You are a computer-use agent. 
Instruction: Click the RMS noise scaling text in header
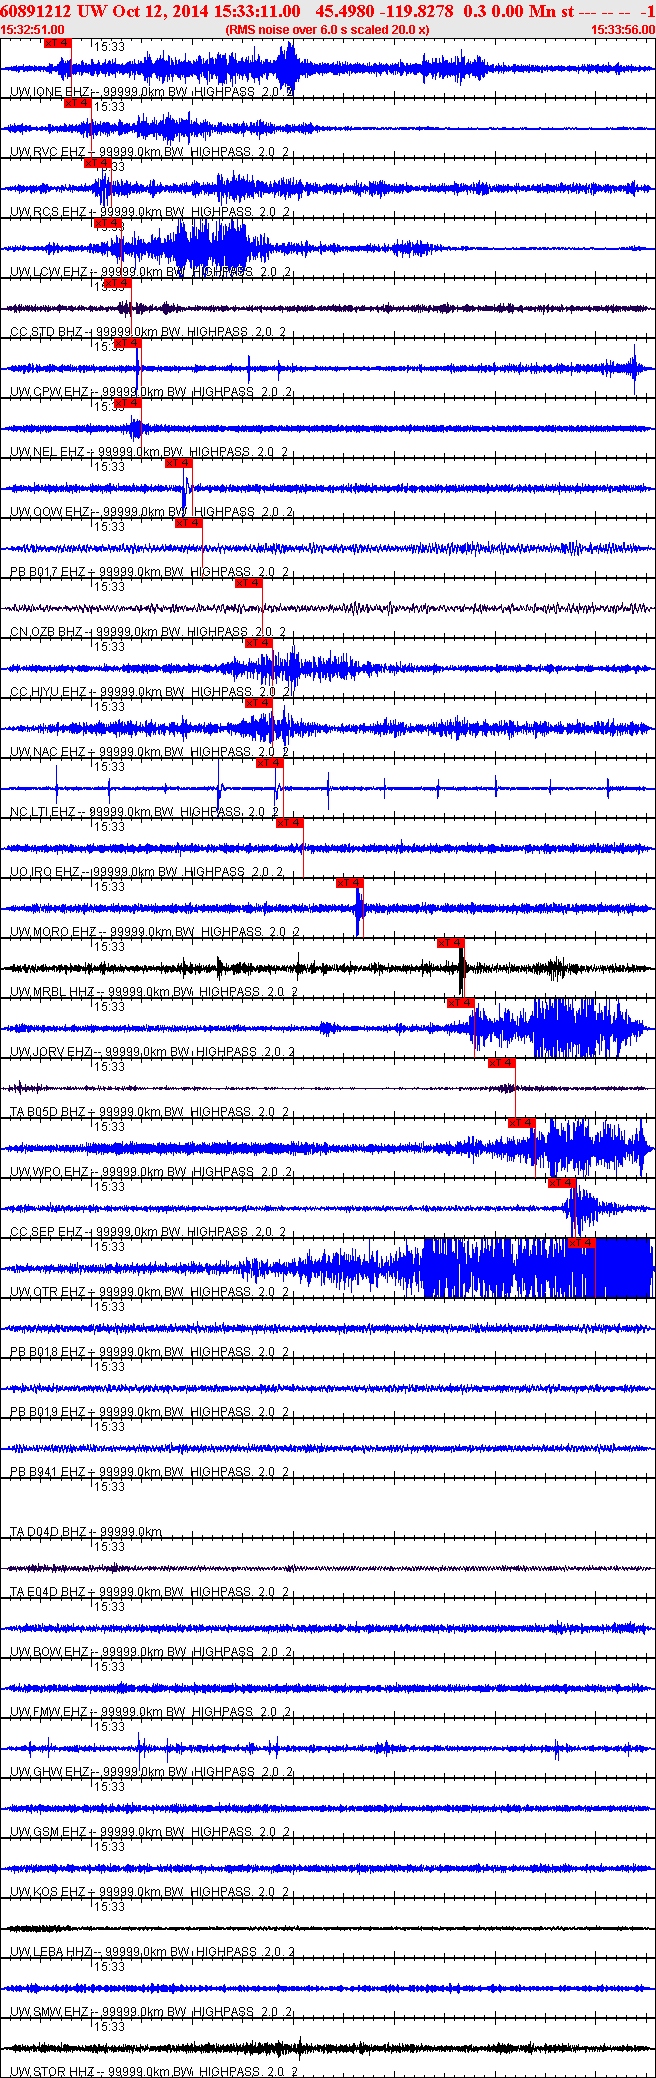click(x=328, y=30)
